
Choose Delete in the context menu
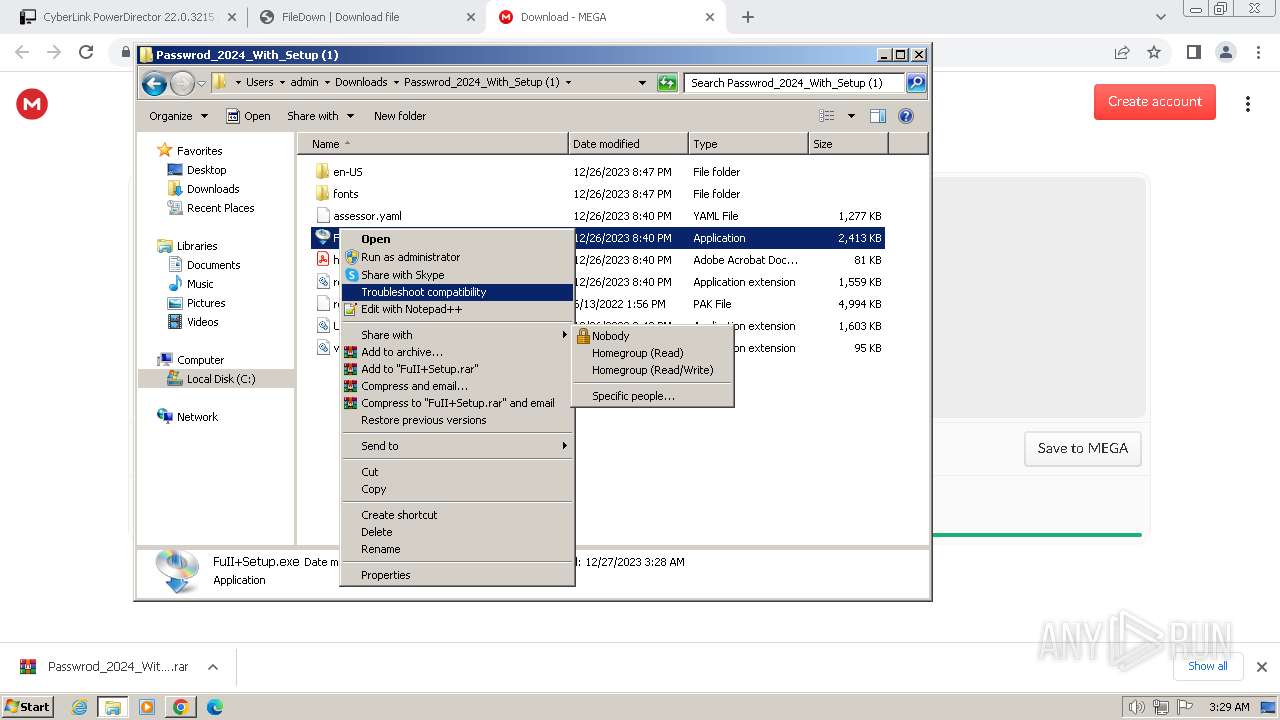point(457,532)
